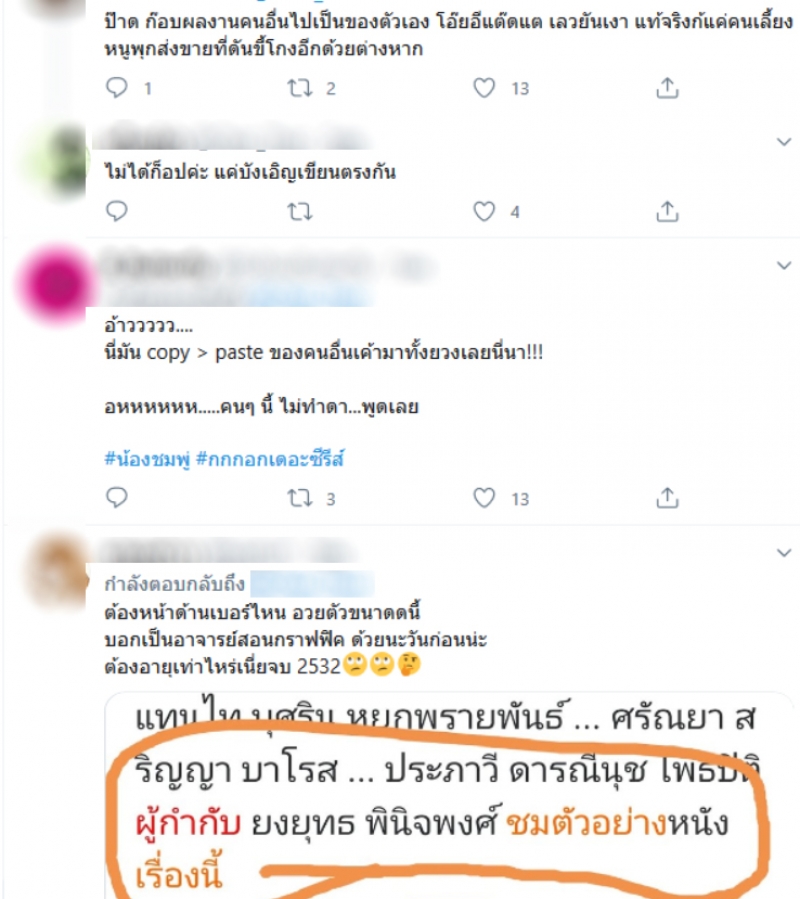Open the pink profile avatar
800x899 pixels.
pyautogui.click(x=56, y=284)
